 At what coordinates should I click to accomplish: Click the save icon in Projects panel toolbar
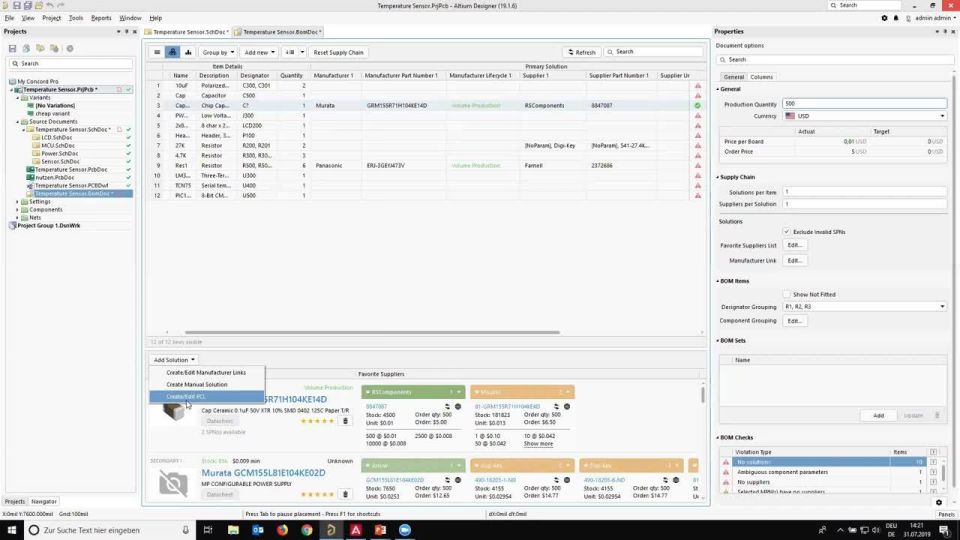tap(12, 48)
